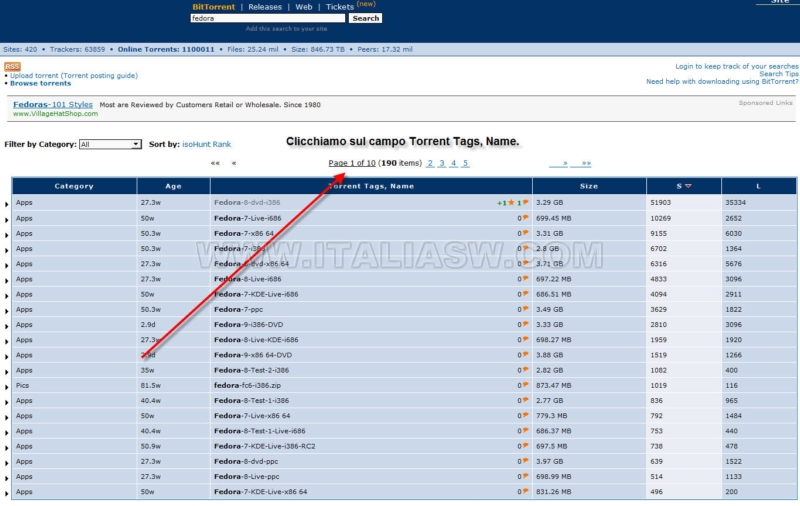Sort by the Torrent Tags, Name column header
The width and height of the screenshot is (800, 506).
372,186
